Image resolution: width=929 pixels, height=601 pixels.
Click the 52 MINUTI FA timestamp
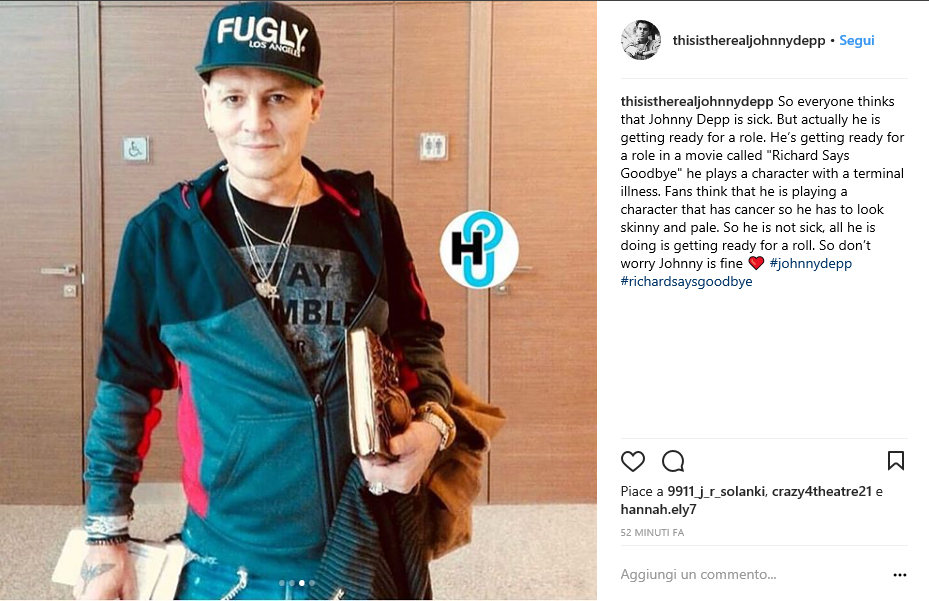(x=652, y=532)
